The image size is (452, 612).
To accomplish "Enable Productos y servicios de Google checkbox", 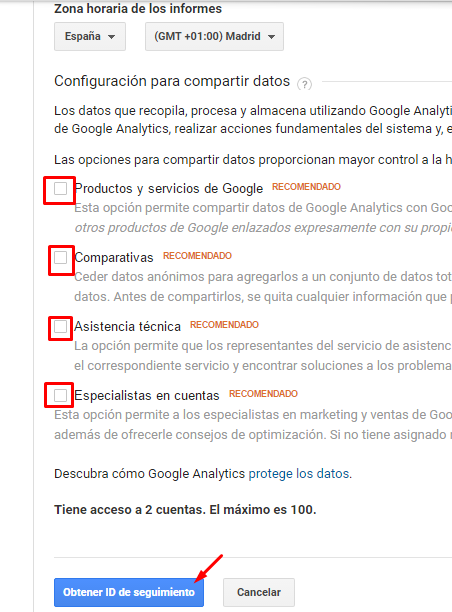I will pos(60,189).
